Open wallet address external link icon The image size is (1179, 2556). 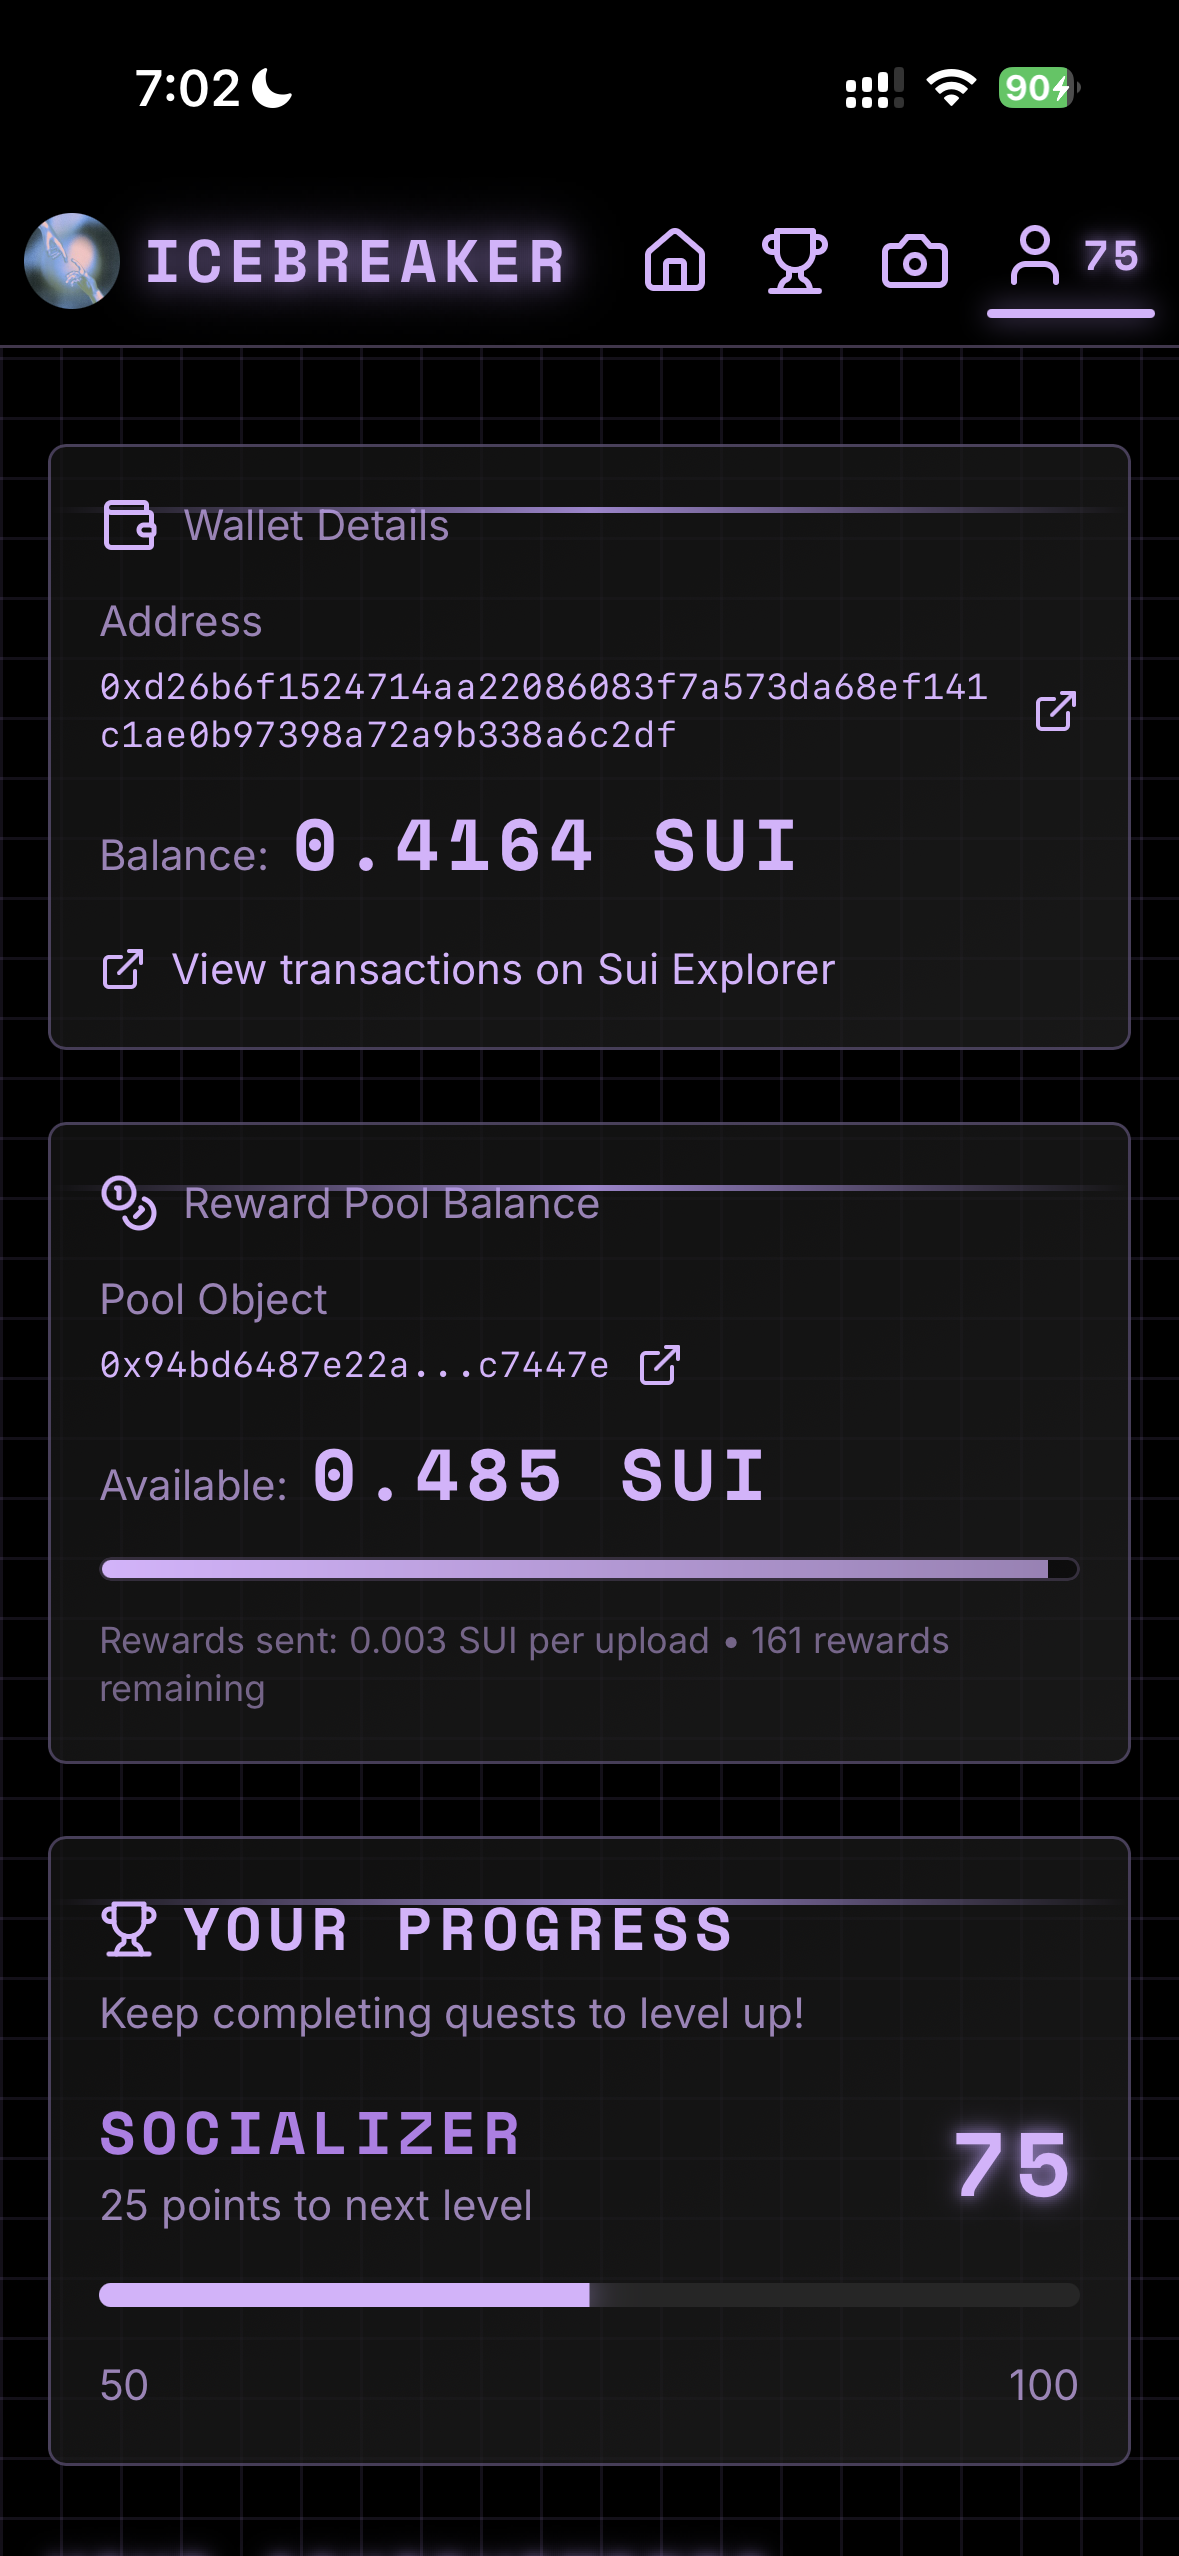tap(1055, 711)
